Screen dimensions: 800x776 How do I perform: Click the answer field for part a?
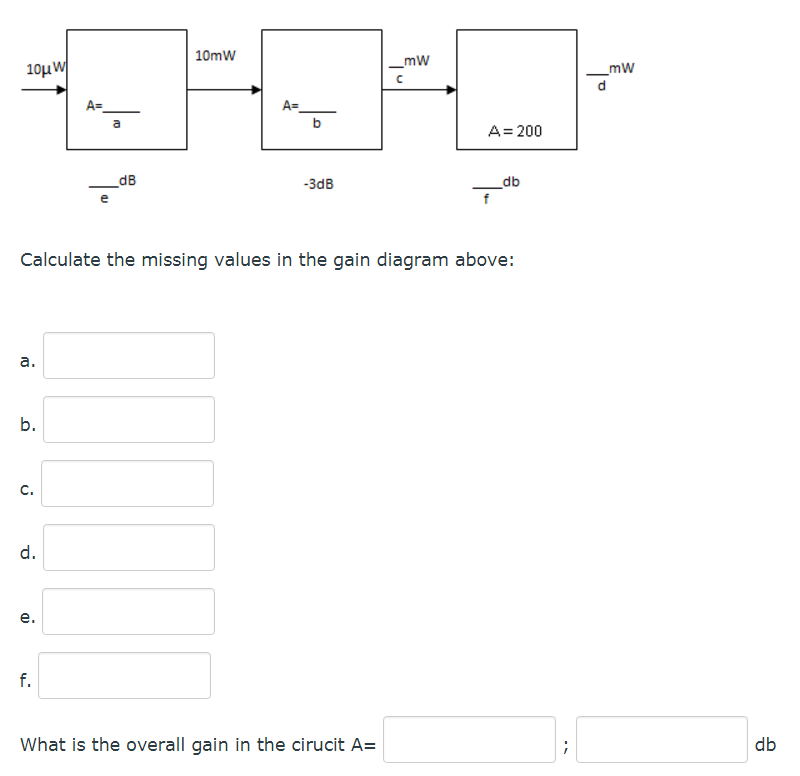pyautogui.click(x=129, y=356)
